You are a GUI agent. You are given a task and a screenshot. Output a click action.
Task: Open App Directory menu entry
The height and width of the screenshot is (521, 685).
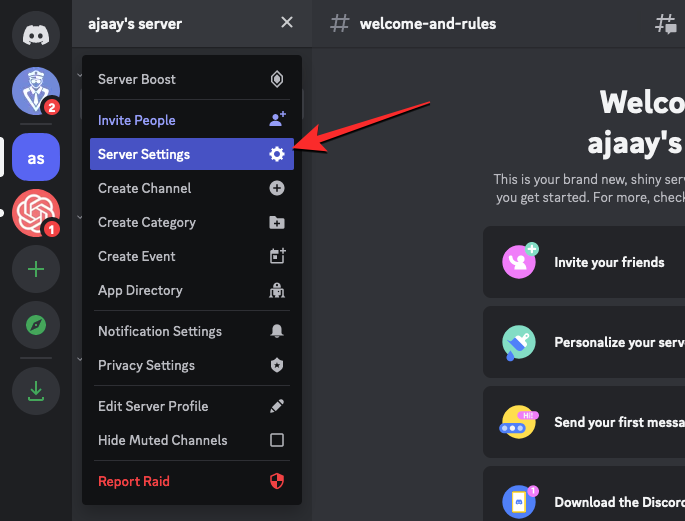191,290
